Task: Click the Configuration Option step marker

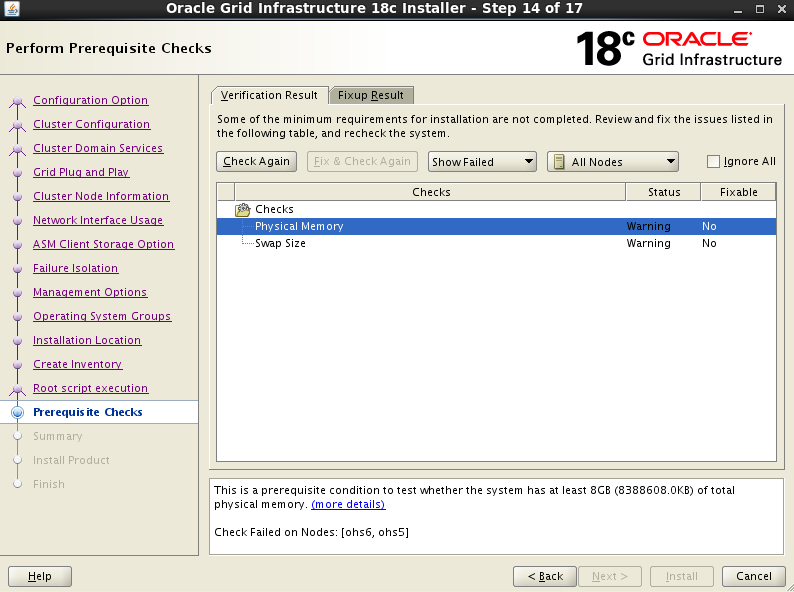Action: click(x=17, y=101)
